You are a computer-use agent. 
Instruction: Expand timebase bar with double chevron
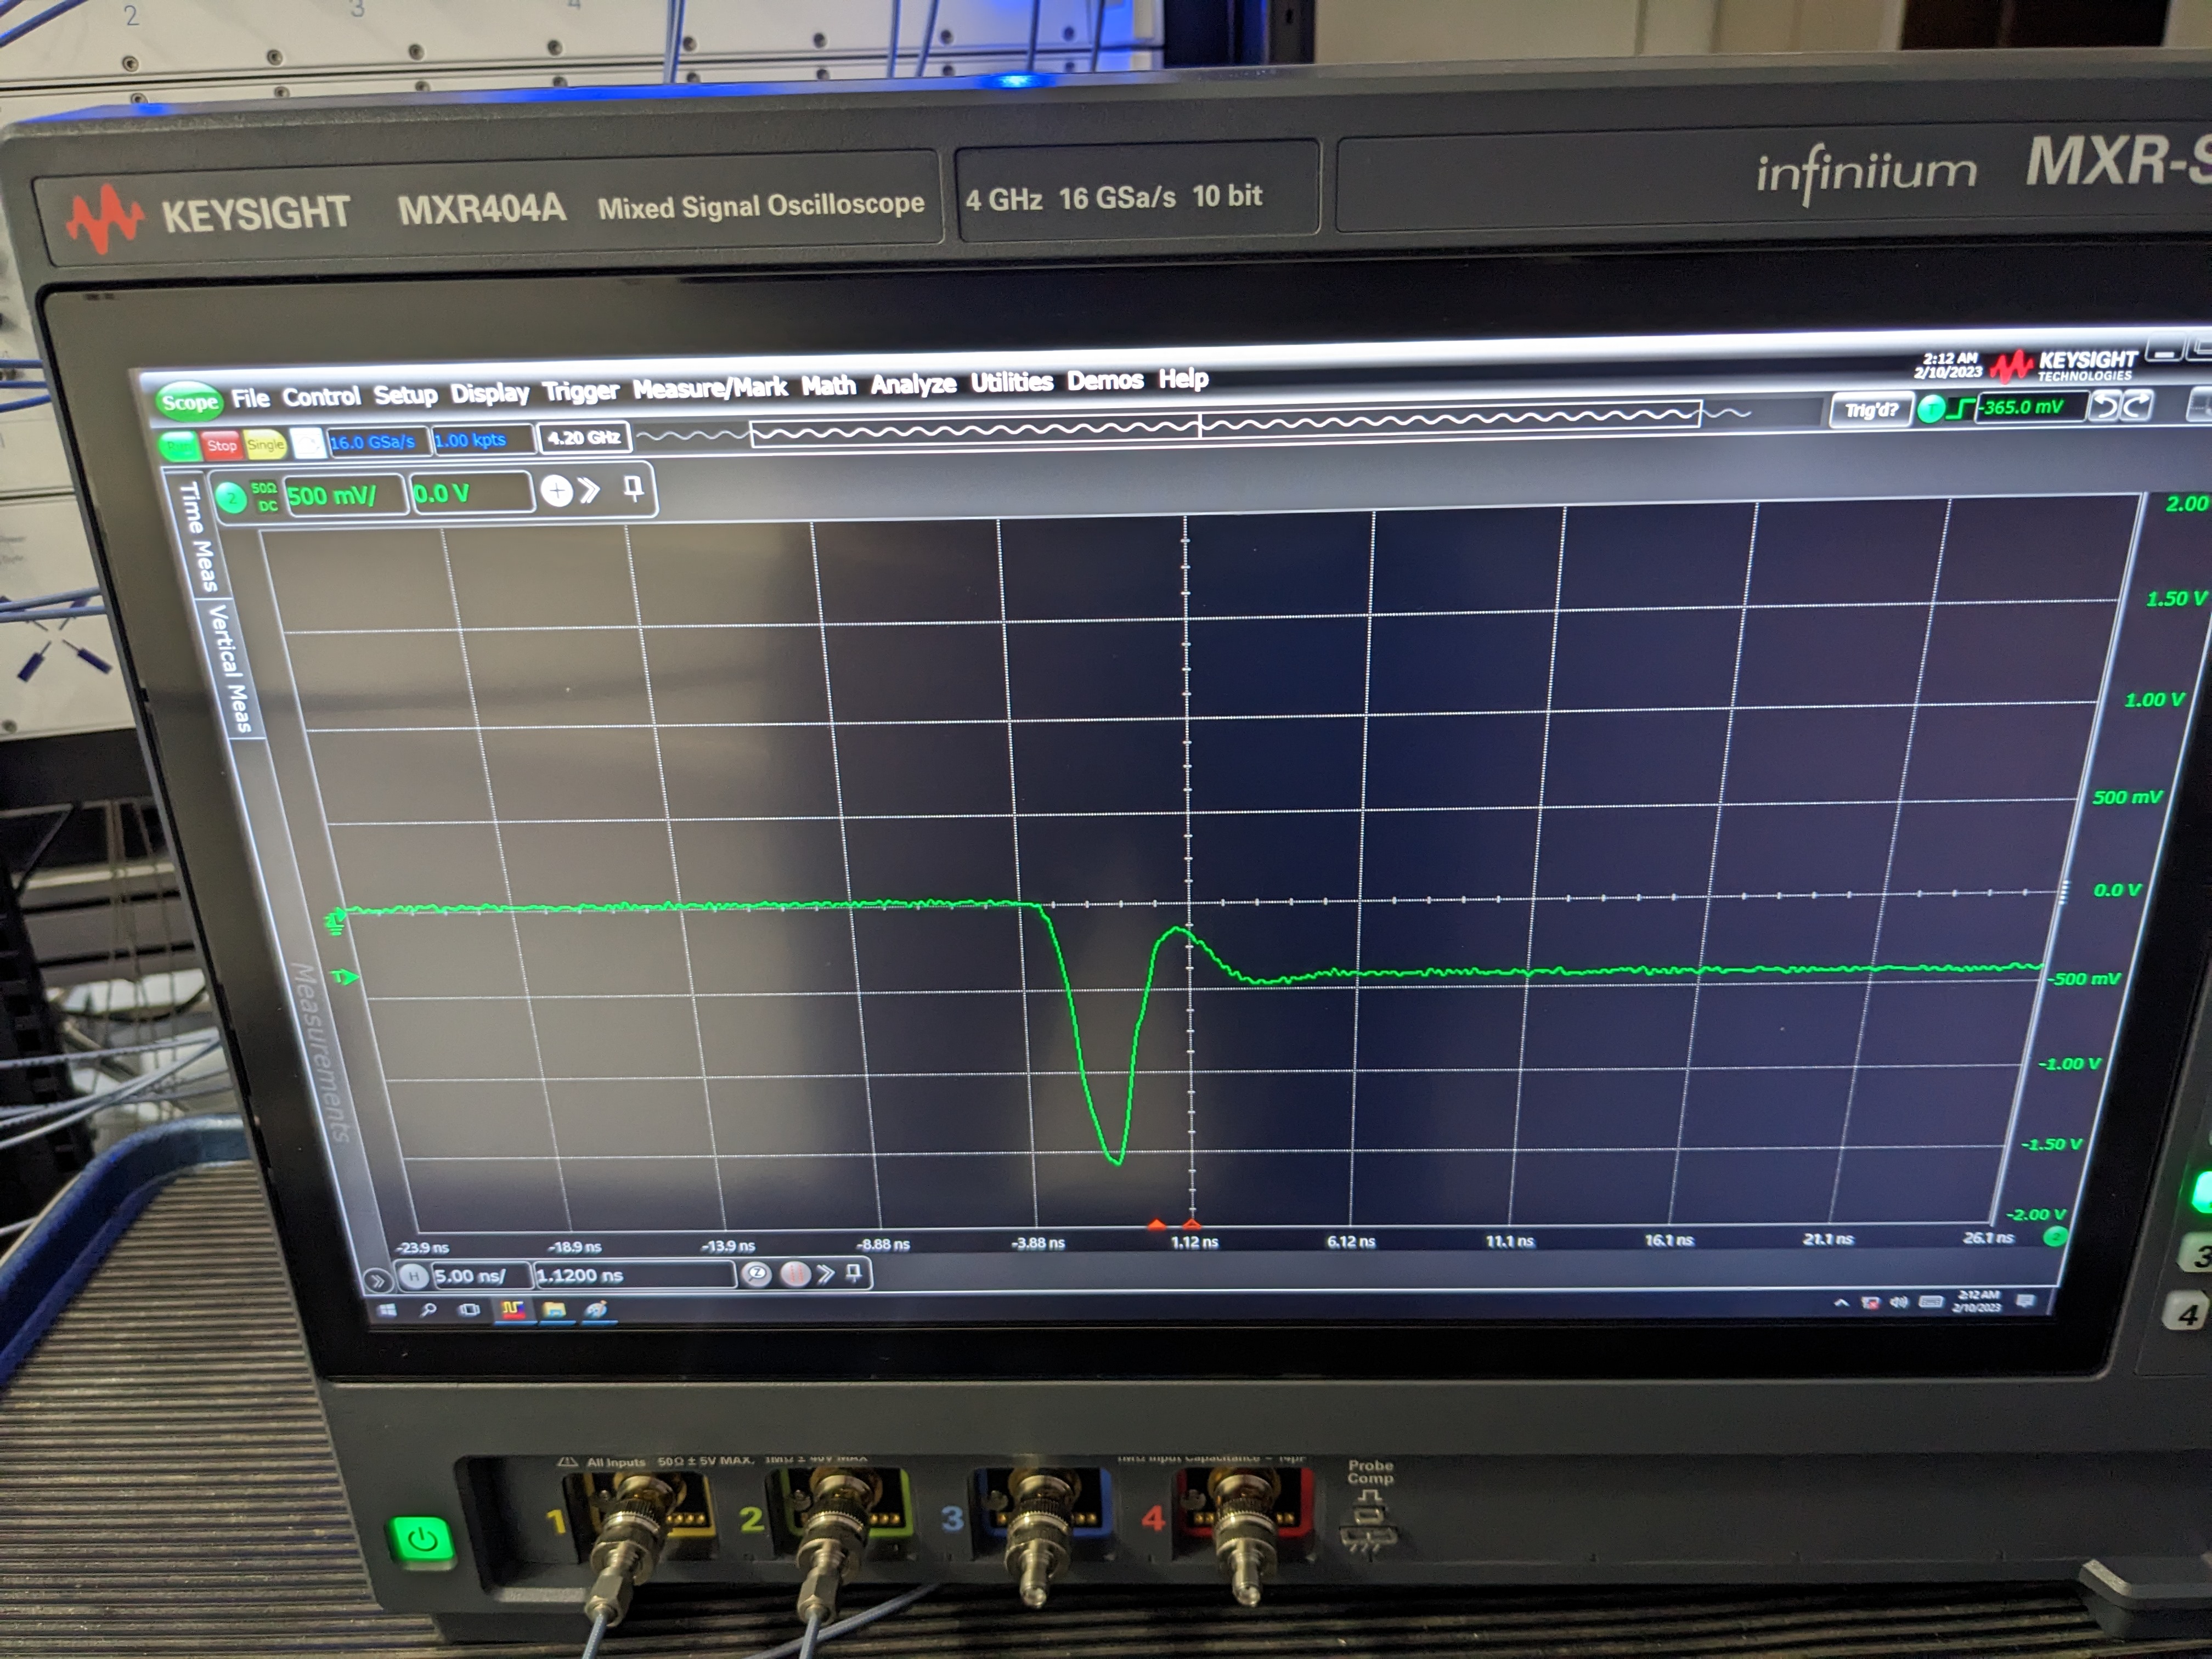point(825,1274)
